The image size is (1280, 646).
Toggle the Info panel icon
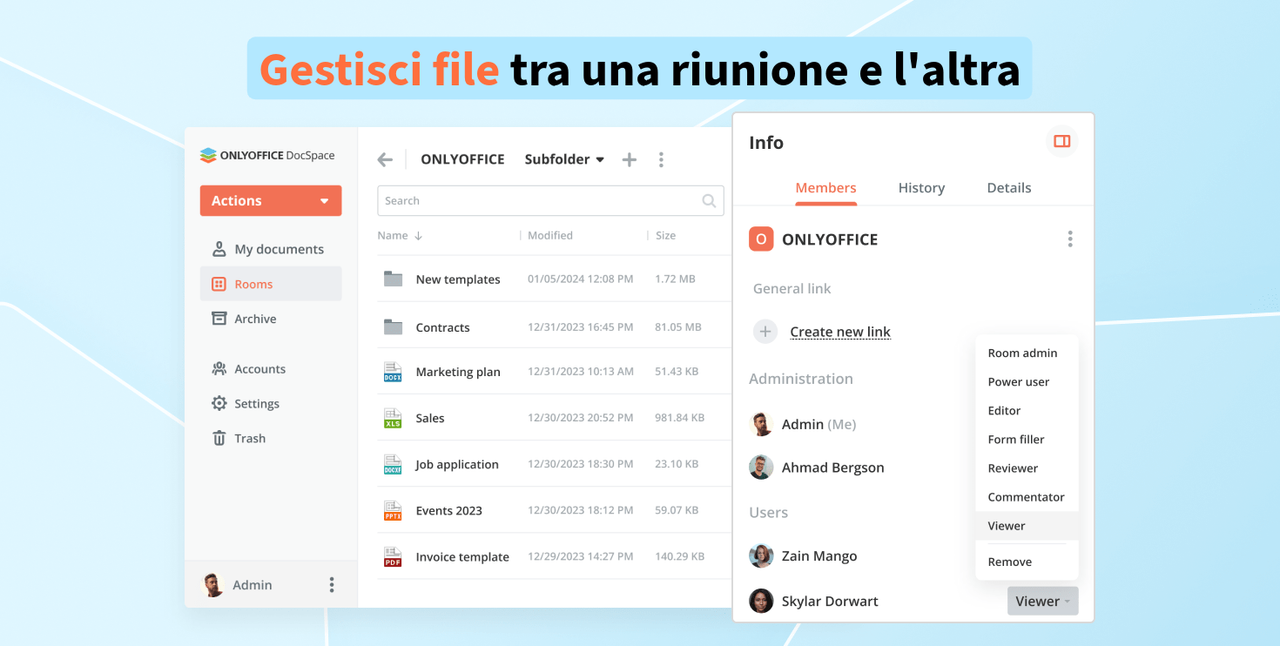(1062, 142)
